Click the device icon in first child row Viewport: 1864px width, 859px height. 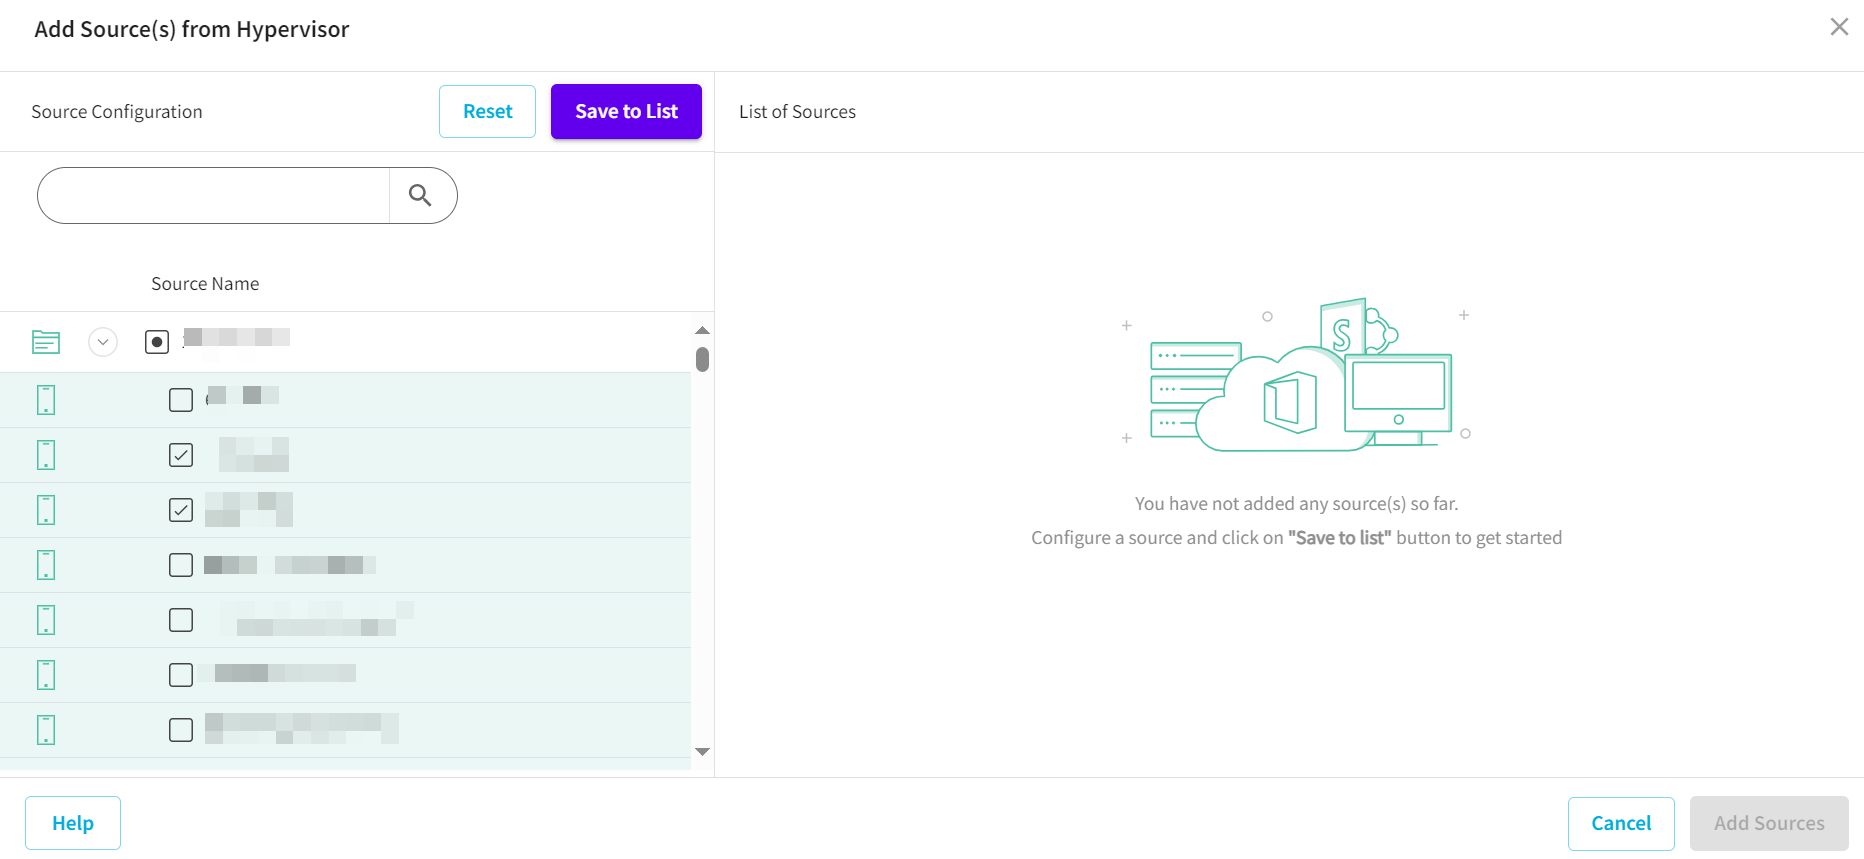tap(46, 400)
